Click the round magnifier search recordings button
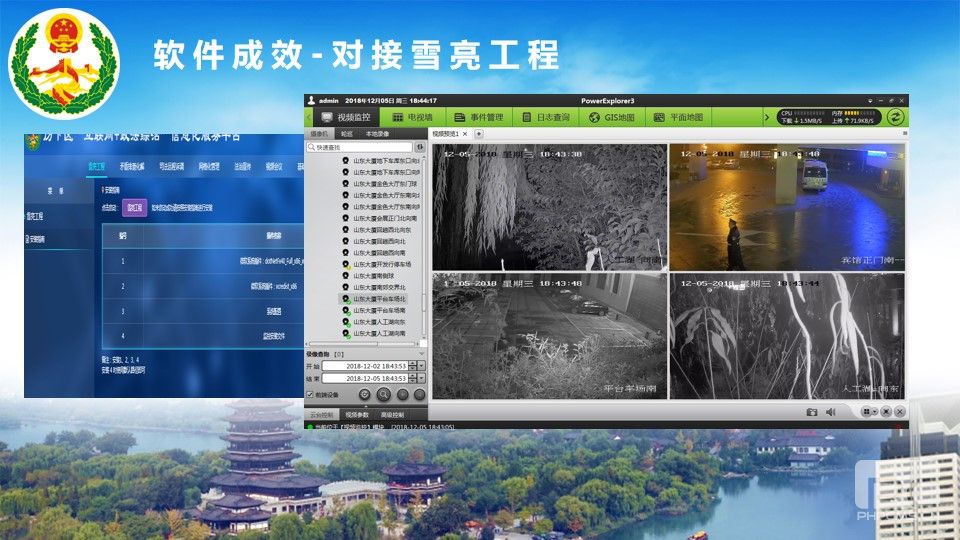Viewport: 960px width, 540px height. [384, 395]
